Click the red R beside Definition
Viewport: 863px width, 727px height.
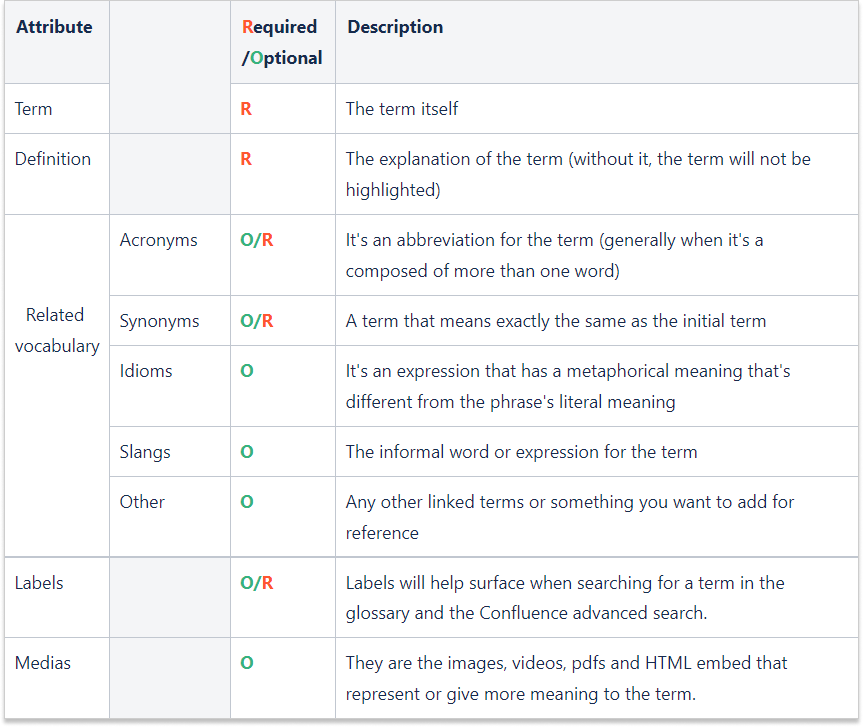pyautogui.click(x=246, y=158)
